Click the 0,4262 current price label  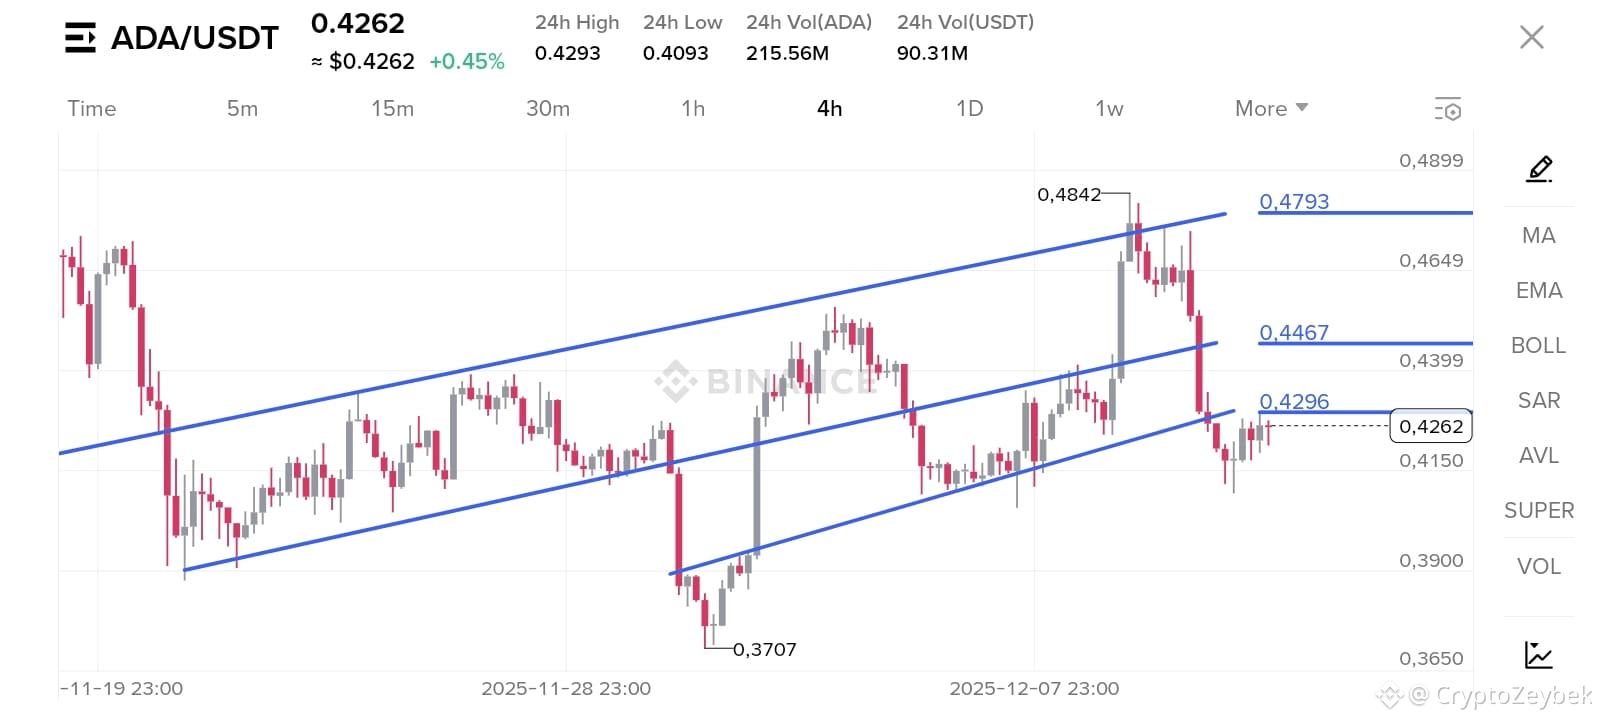pos(1431,426)
